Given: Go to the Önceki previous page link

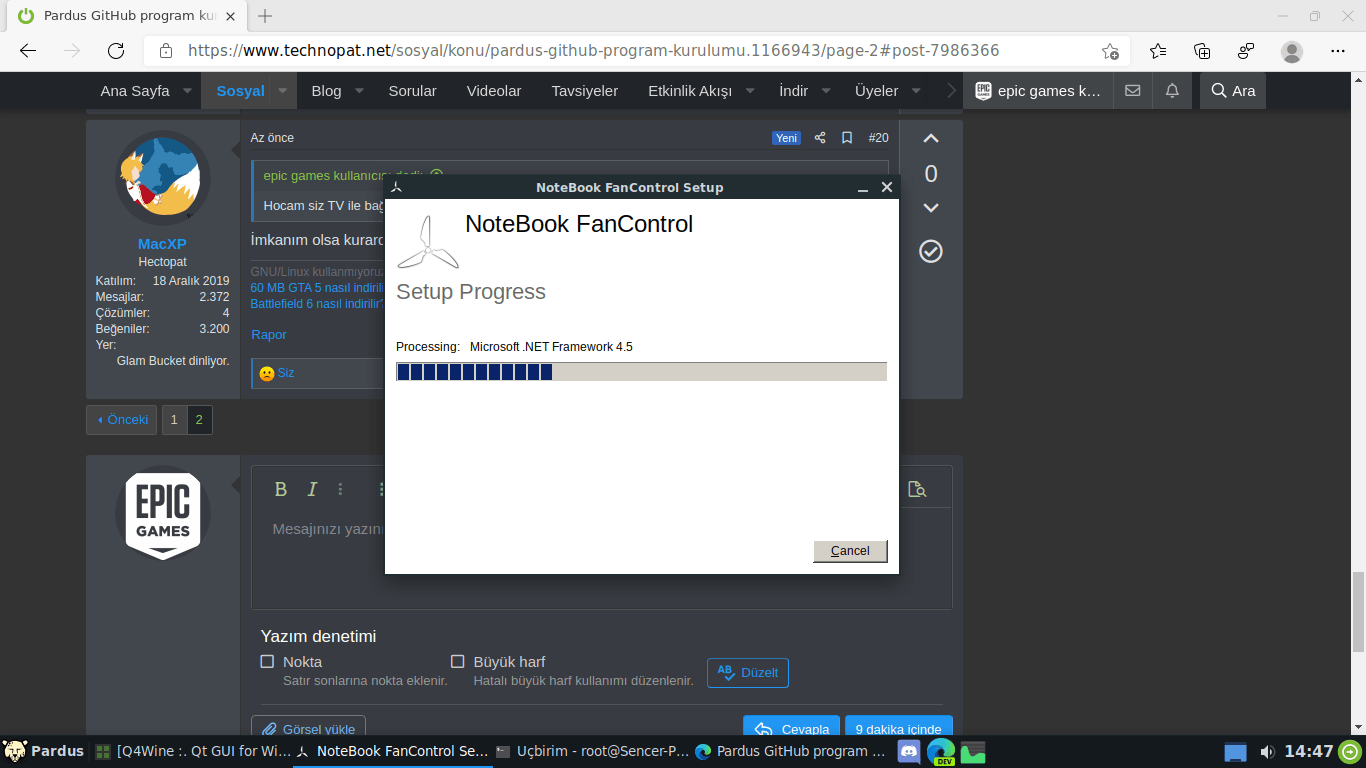Looking at the screenshot, I should pyautogui.click(x=122, y=420).
